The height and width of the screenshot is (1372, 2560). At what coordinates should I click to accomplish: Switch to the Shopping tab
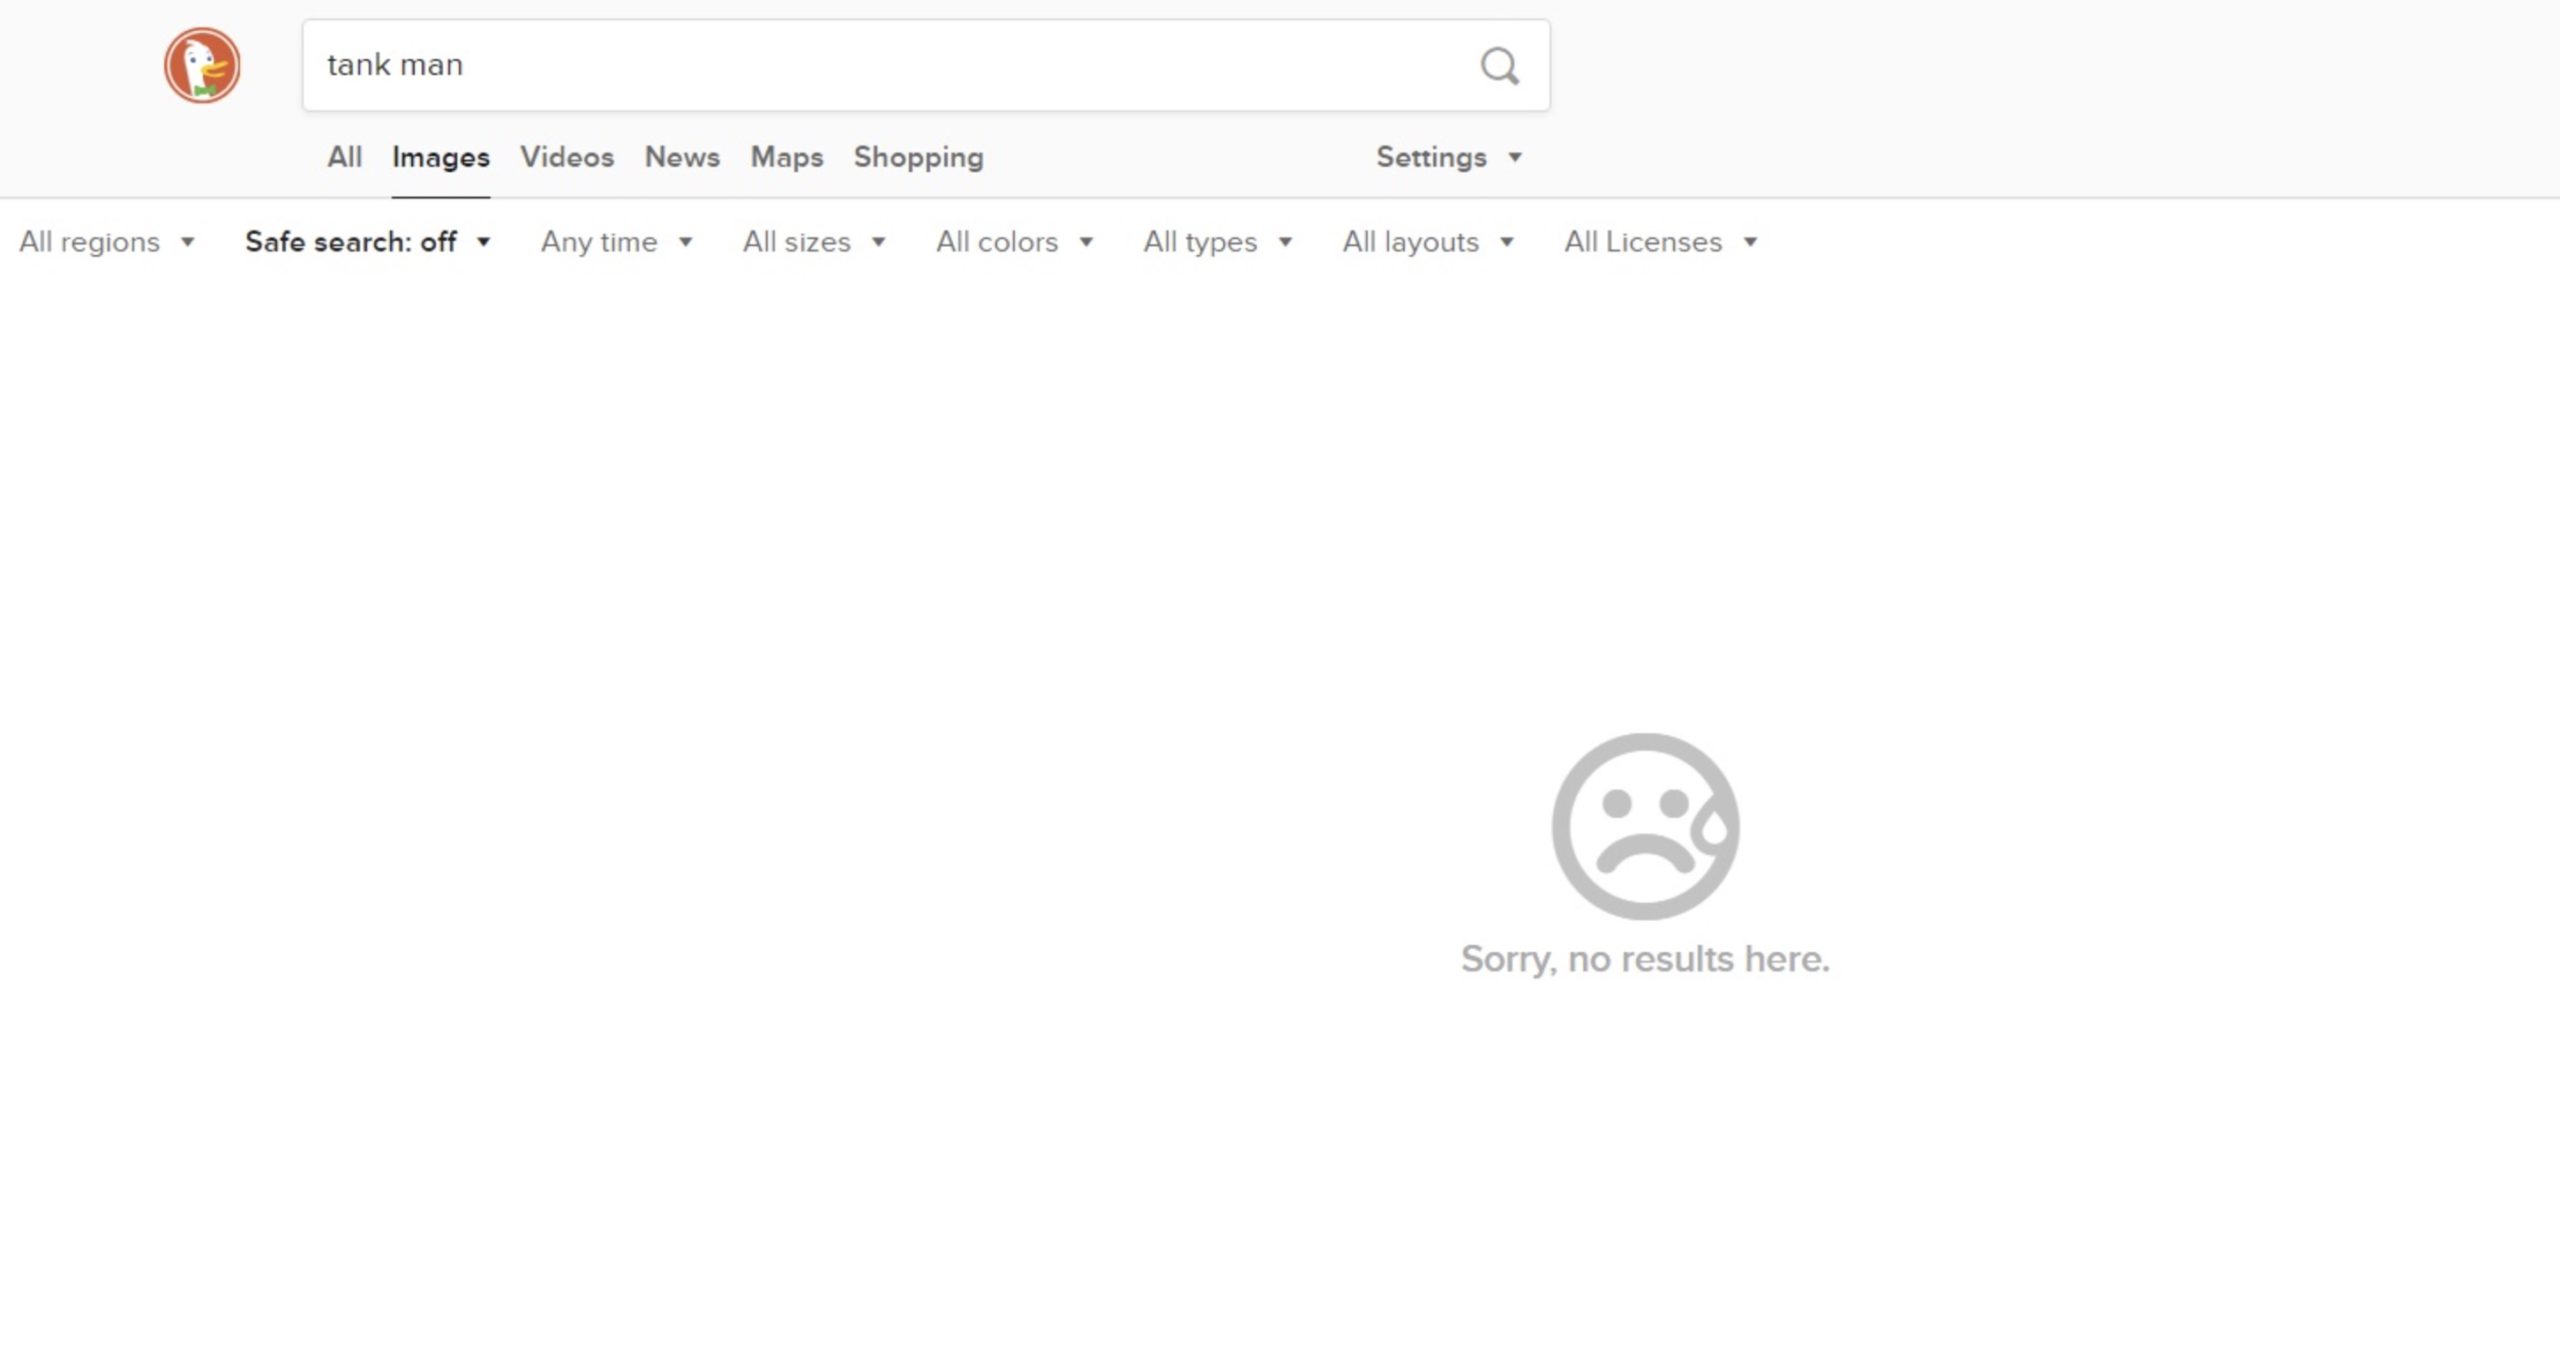click(x=918, y=157)
